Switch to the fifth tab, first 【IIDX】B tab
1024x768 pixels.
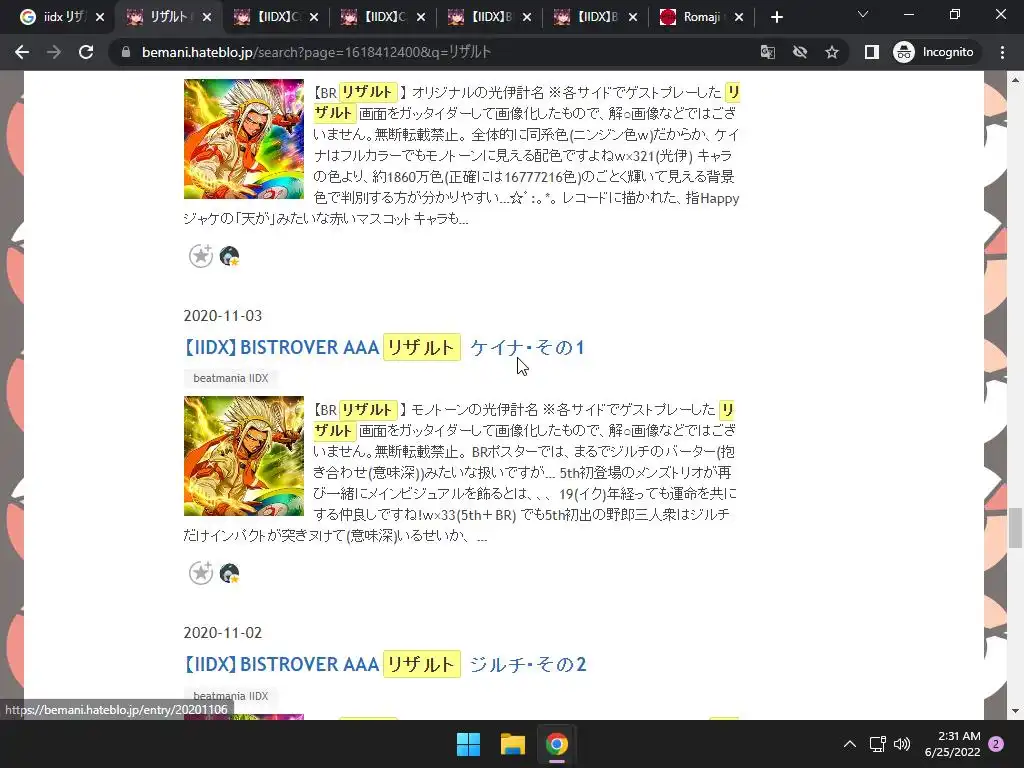click(x=488, y=17)
